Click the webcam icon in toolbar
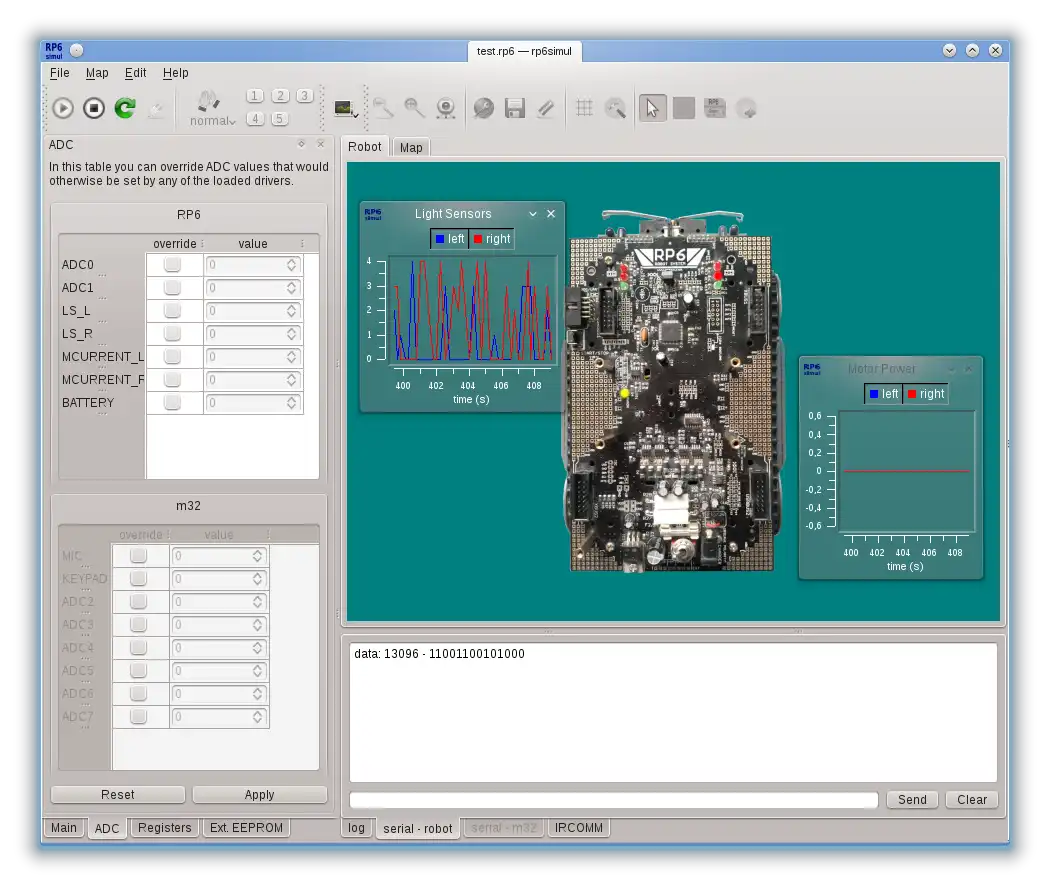1050x886 pixels. pyautogui.click(x=446, y=108)
